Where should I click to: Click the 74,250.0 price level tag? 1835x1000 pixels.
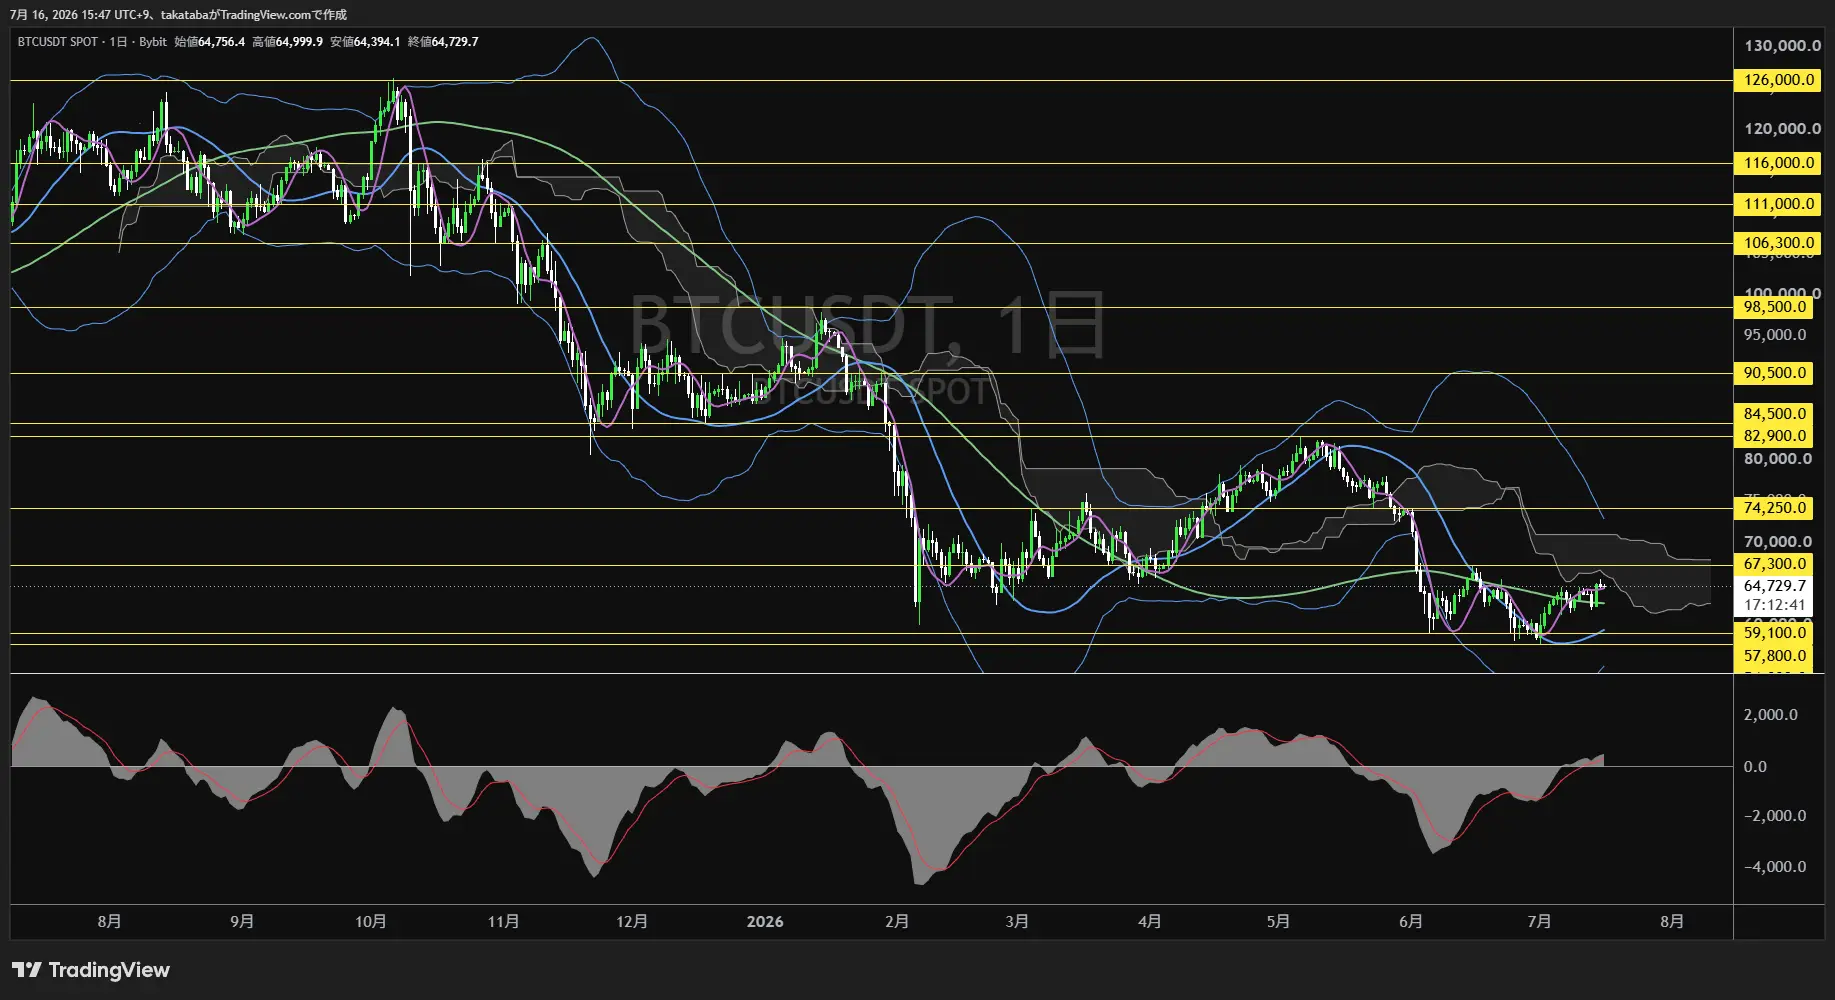pos(1774,508)
